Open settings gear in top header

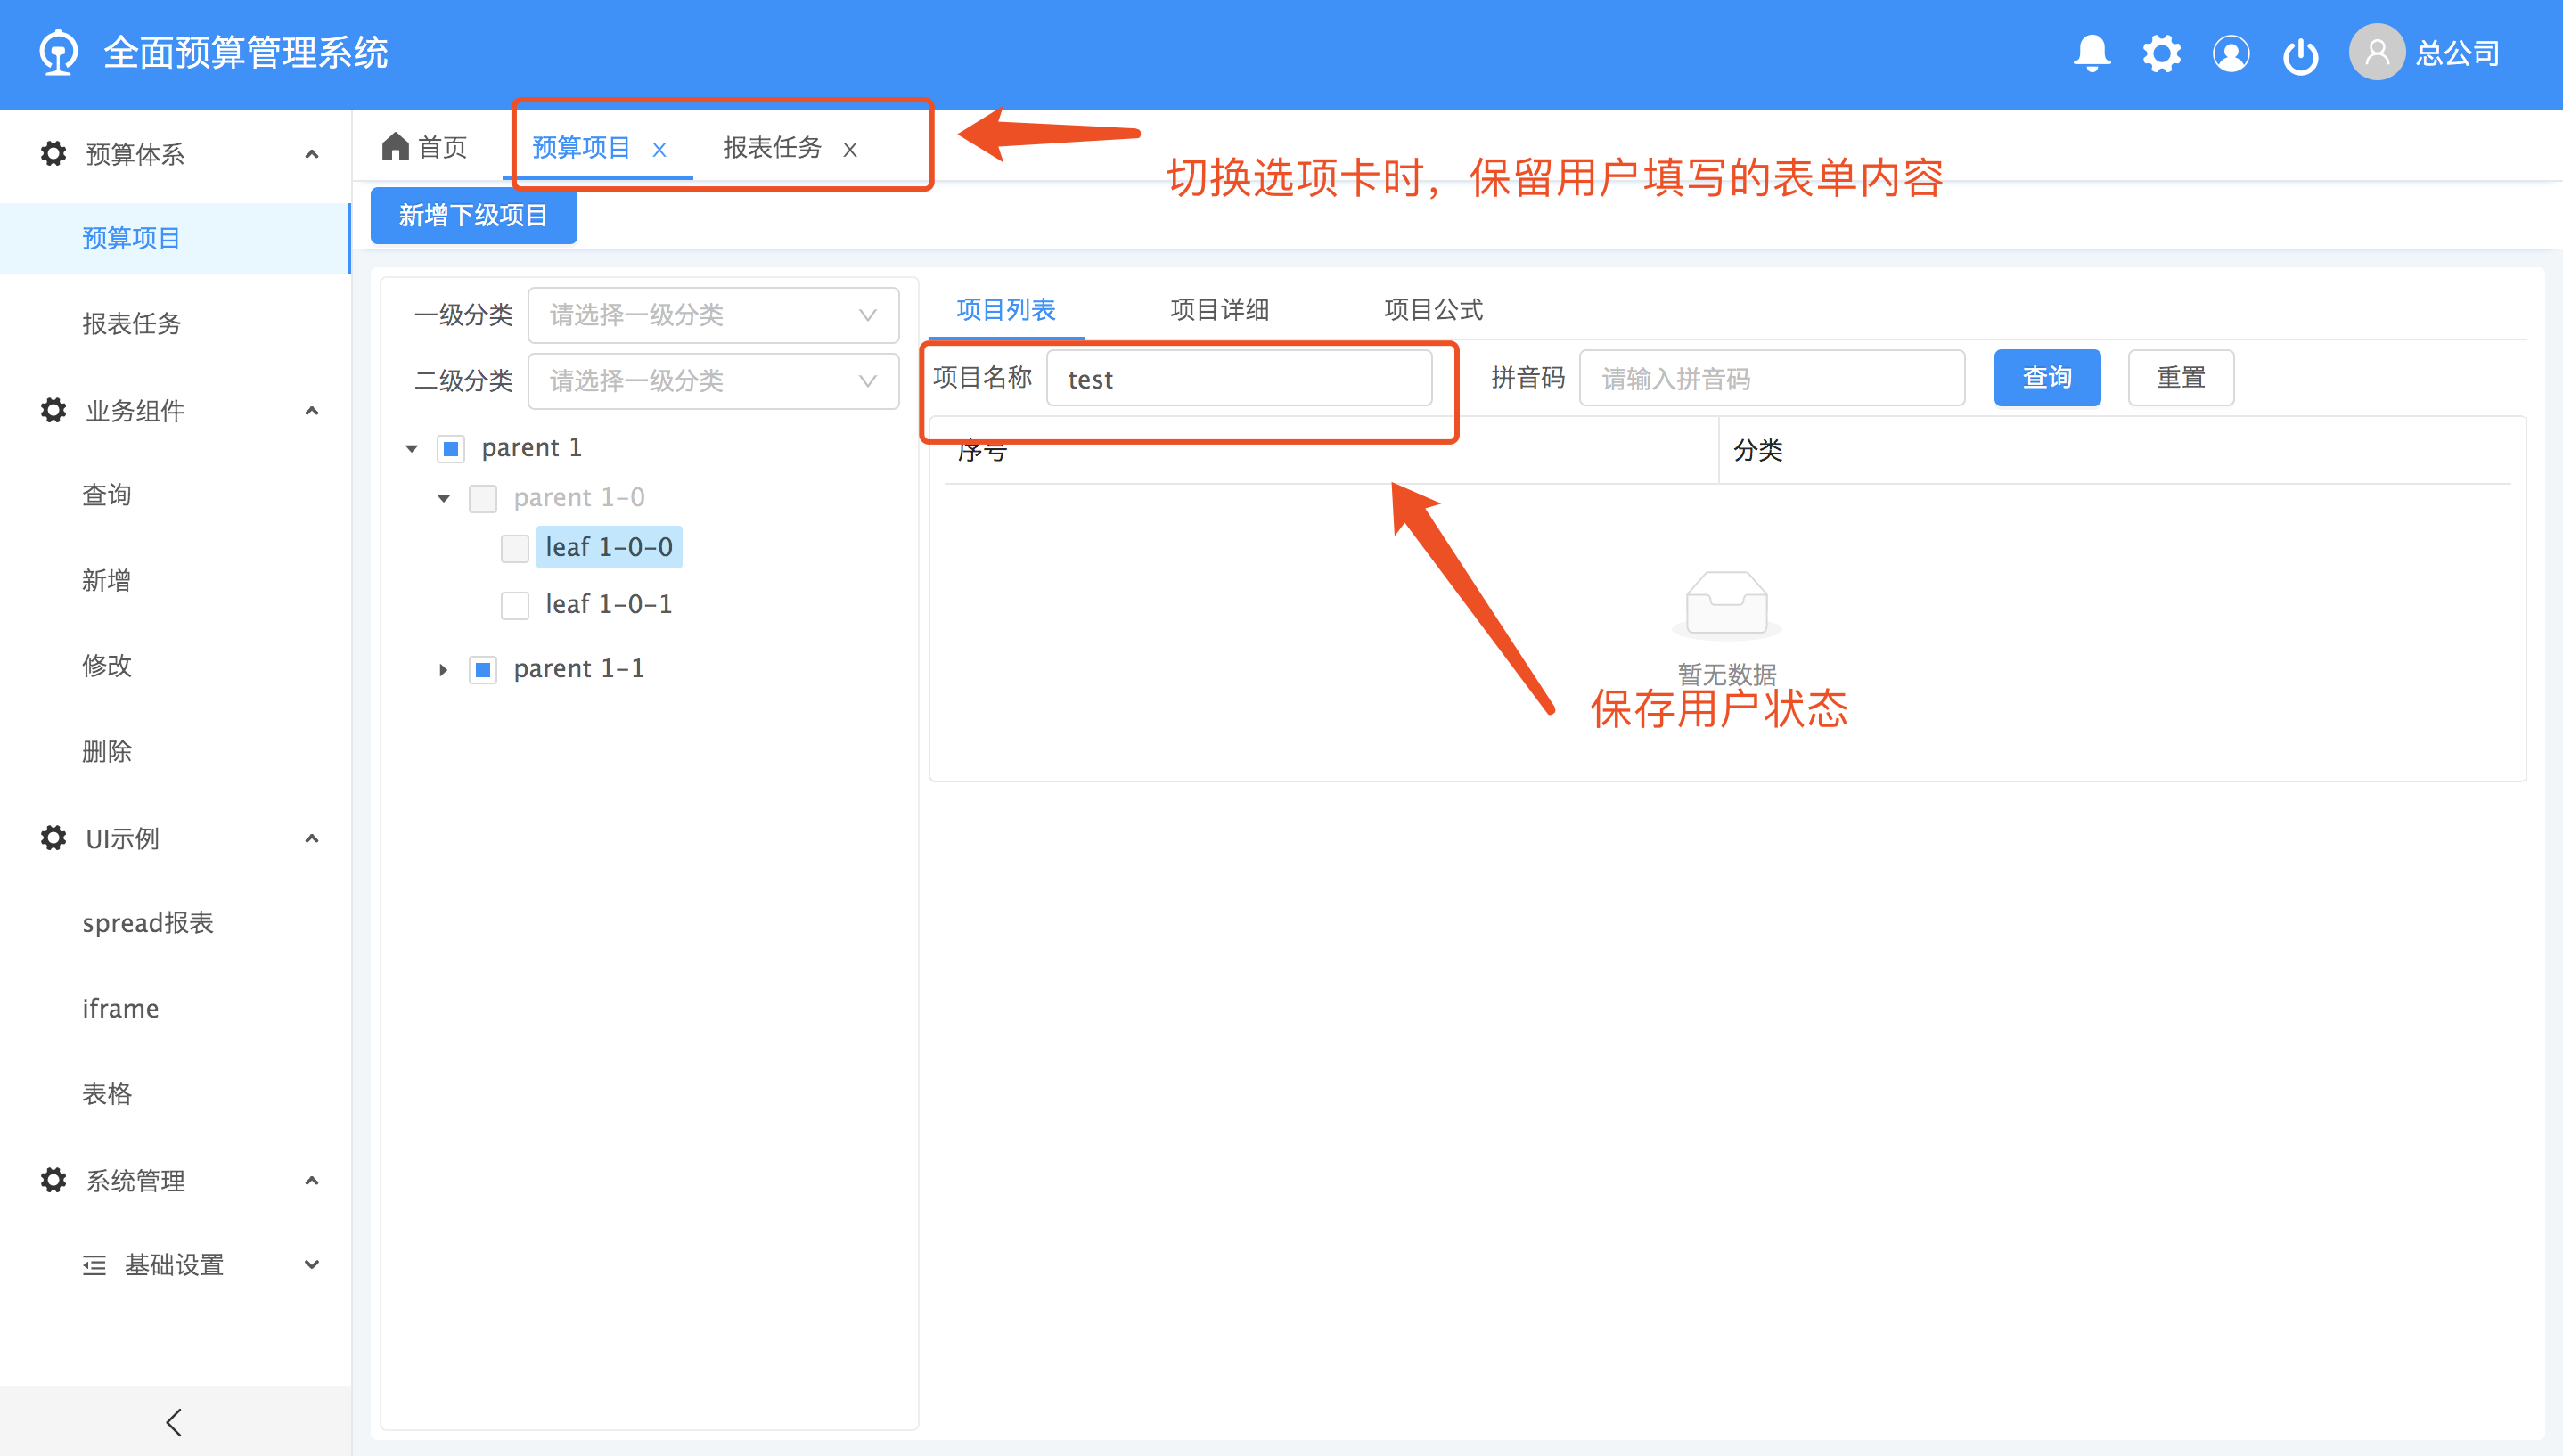pos(2161,53)
